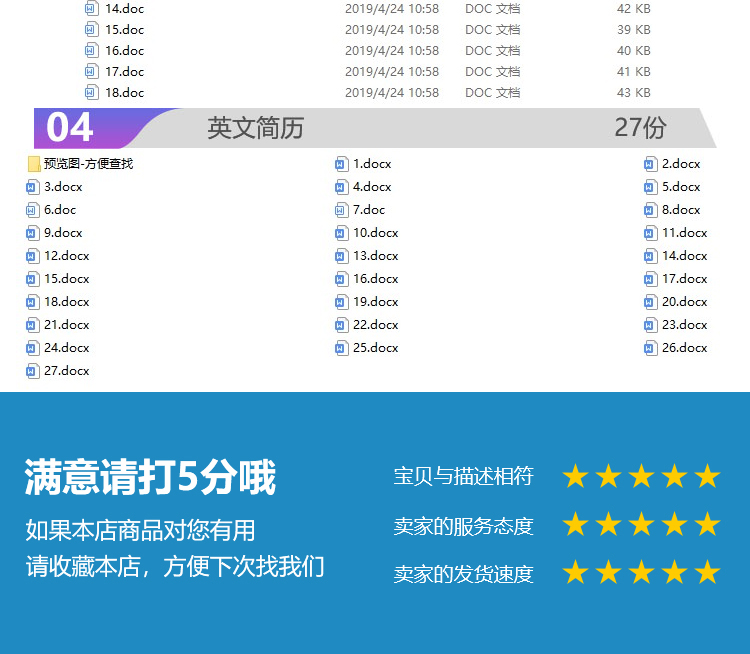Select the 18.doc file icon

tap(91, 93)
